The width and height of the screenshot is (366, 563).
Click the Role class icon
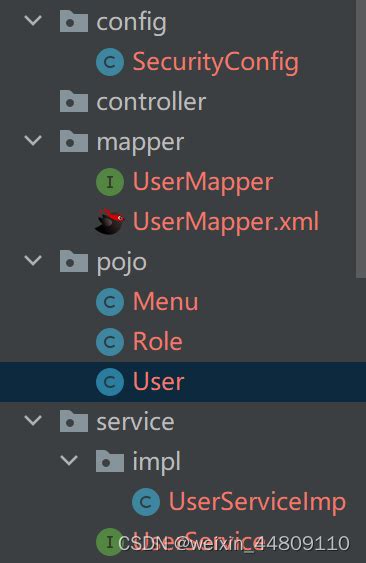[110, 342]
